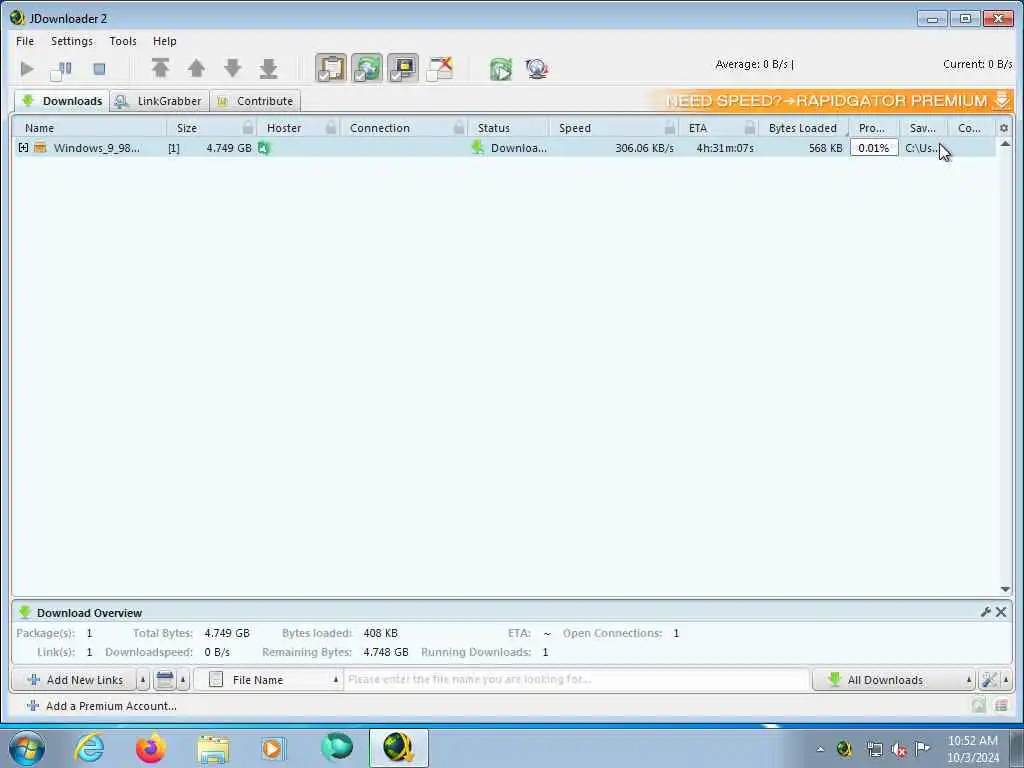Toggle the pause downloads button
The height and width of the screenshot is (768, 1024).
click(61, 69)
